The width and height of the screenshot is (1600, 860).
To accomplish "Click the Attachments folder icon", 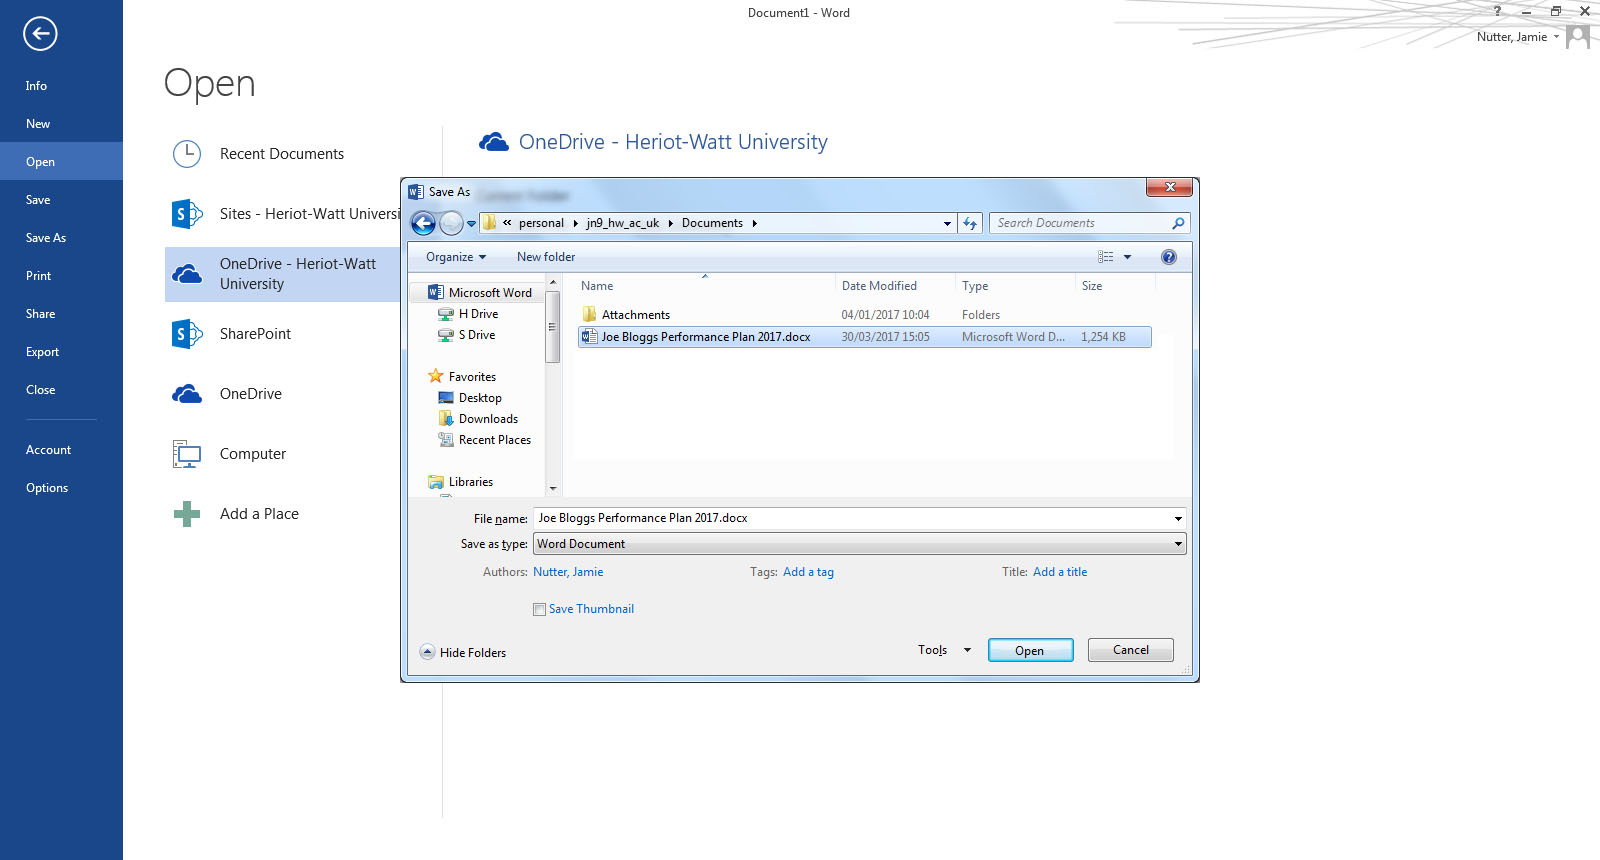I will coord(589,314).
